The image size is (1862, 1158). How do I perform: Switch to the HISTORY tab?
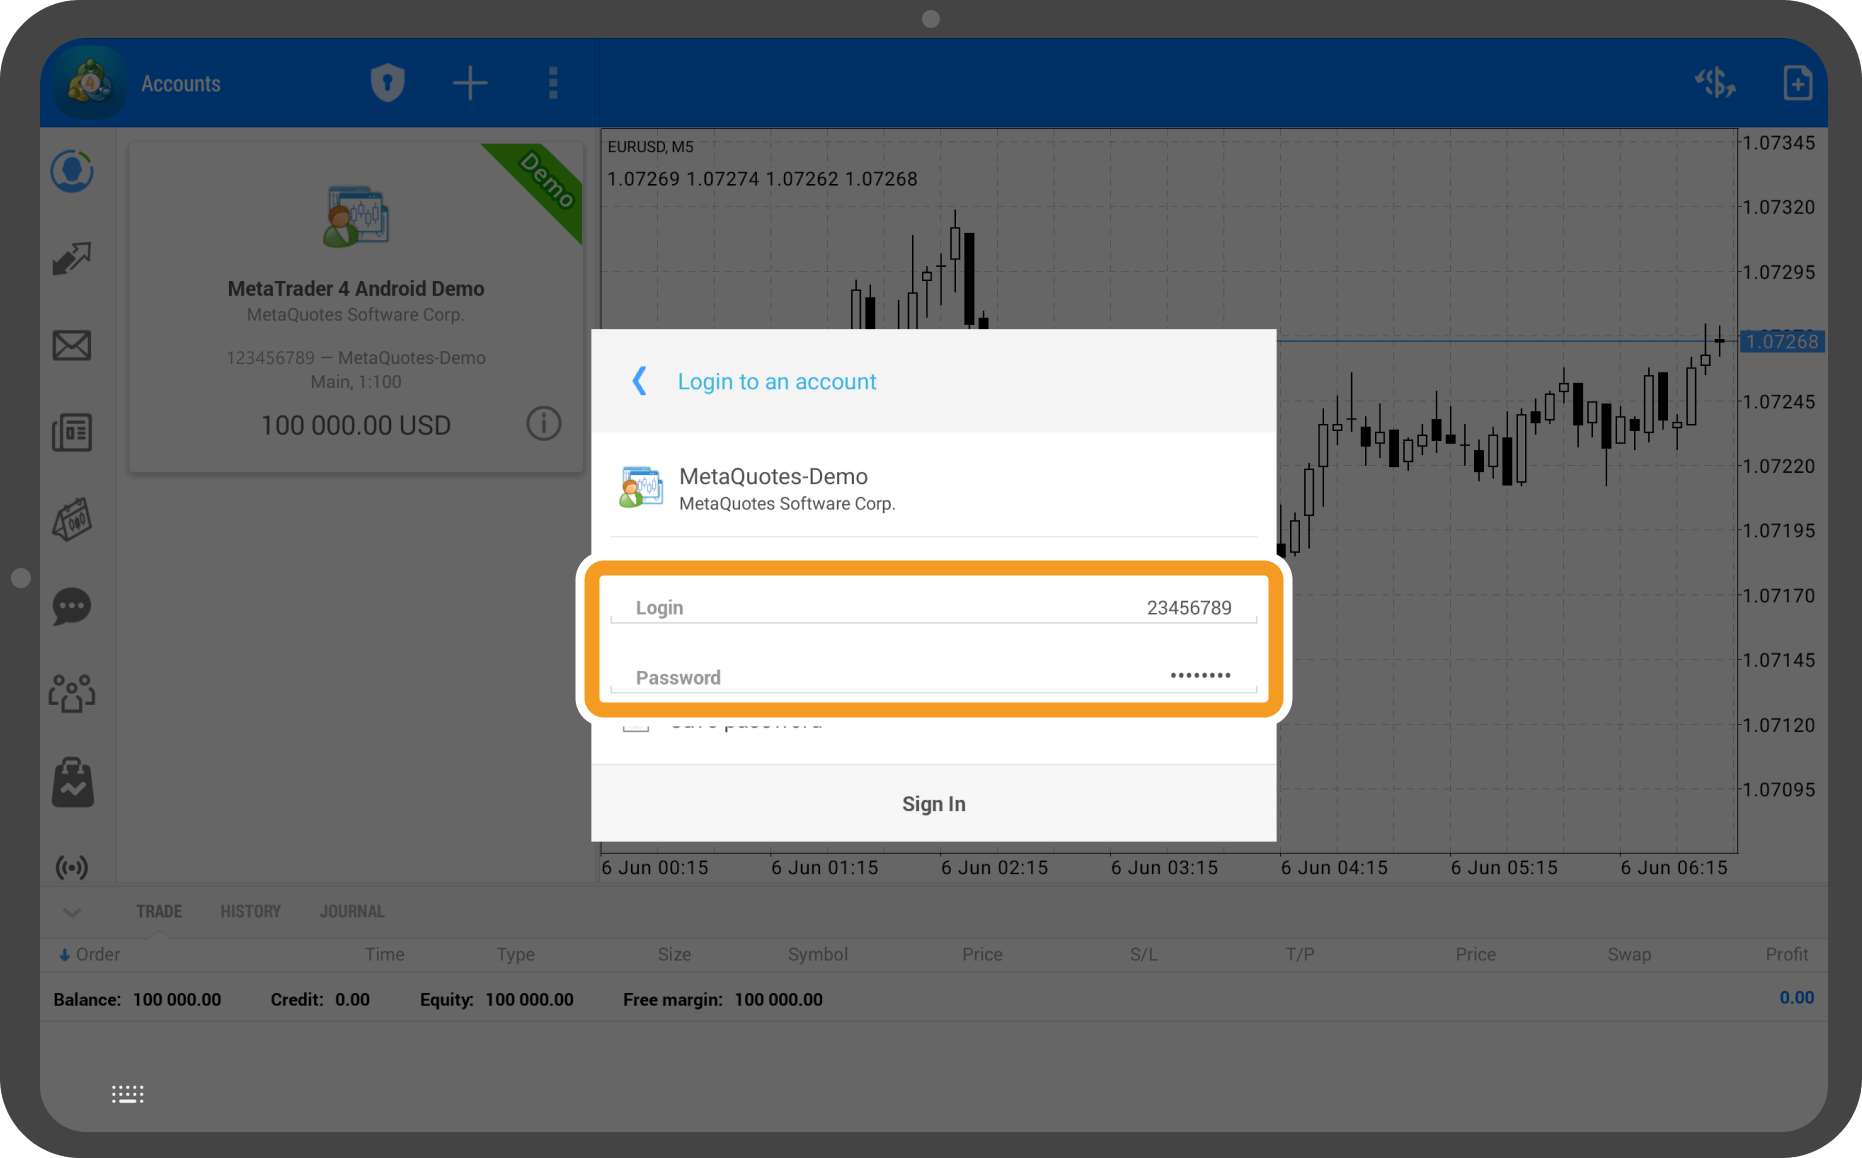coord(251,912)
